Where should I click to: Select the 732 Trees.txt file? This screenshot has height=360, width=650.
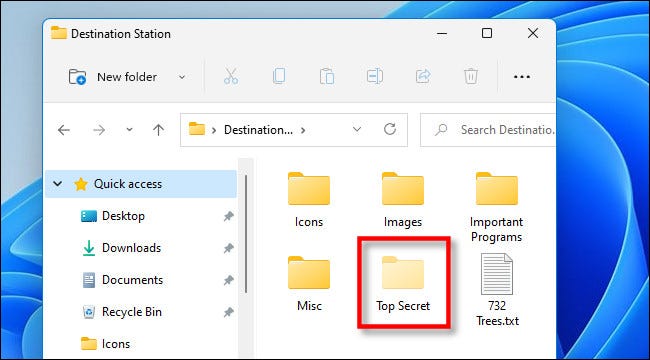coord(497,289)
